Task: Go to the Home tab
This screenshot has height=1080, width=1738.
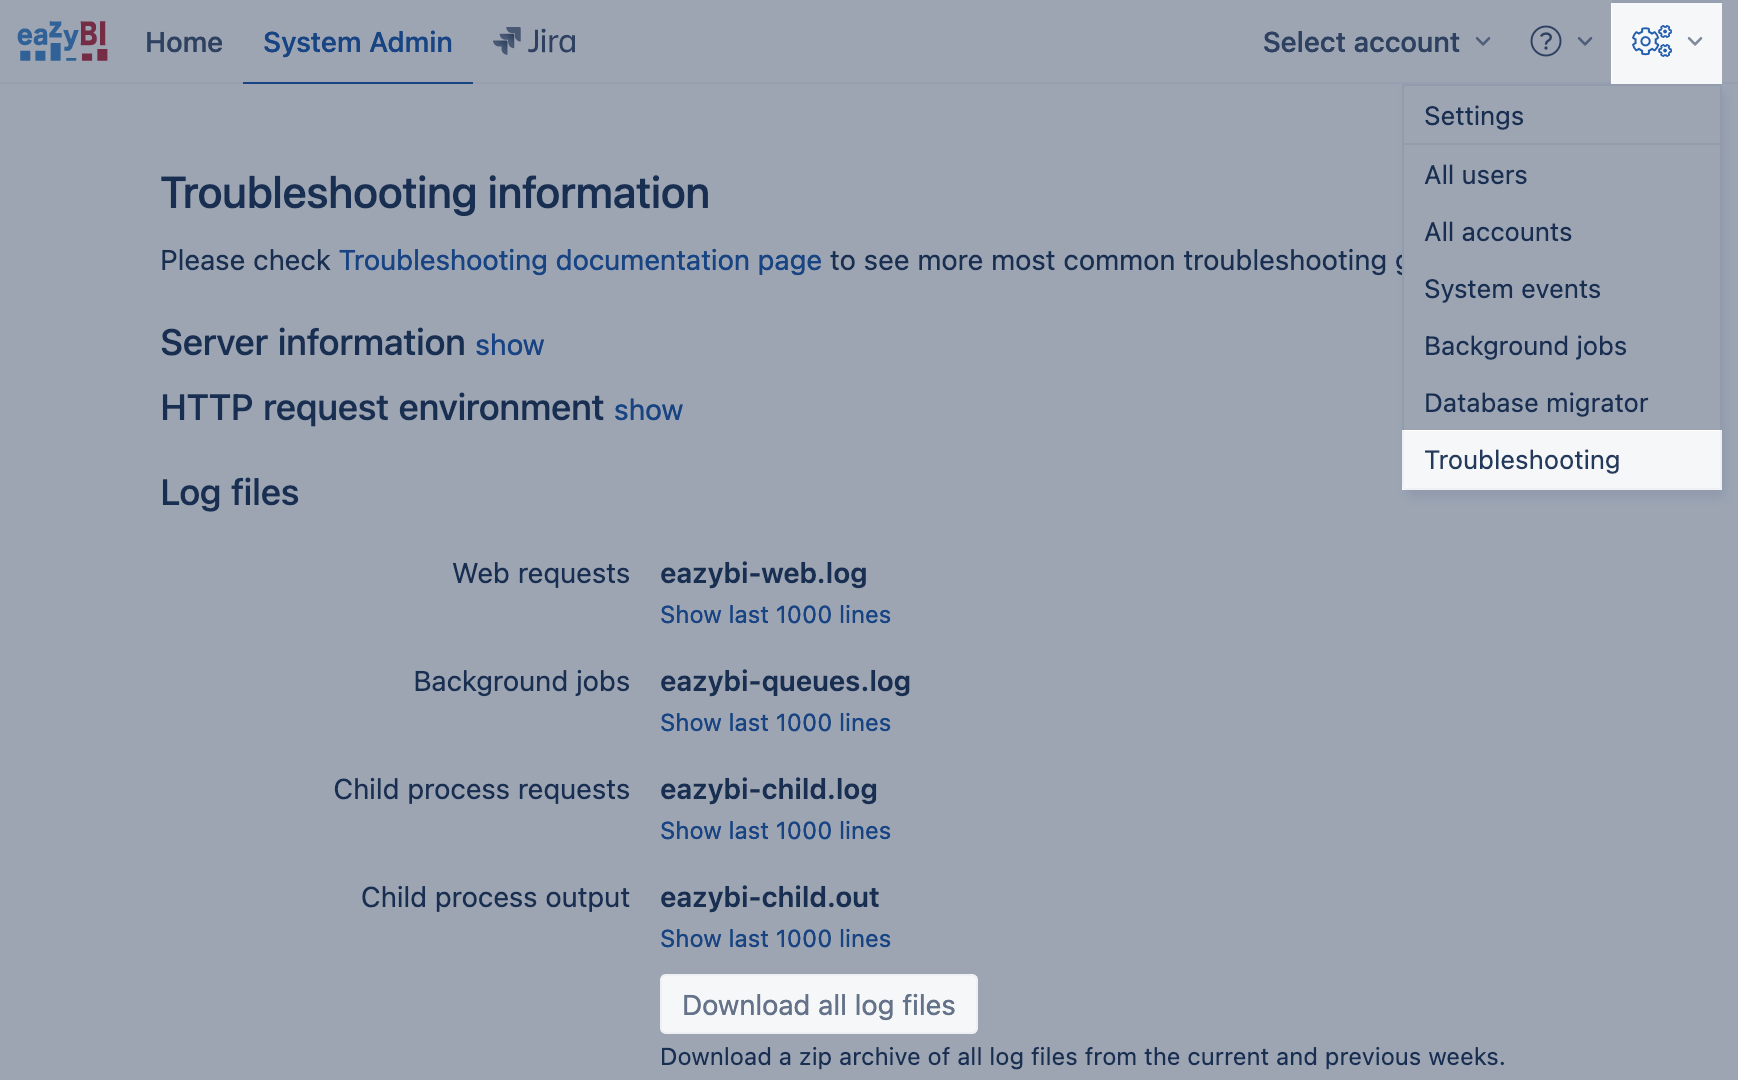Action: [184, 42]
